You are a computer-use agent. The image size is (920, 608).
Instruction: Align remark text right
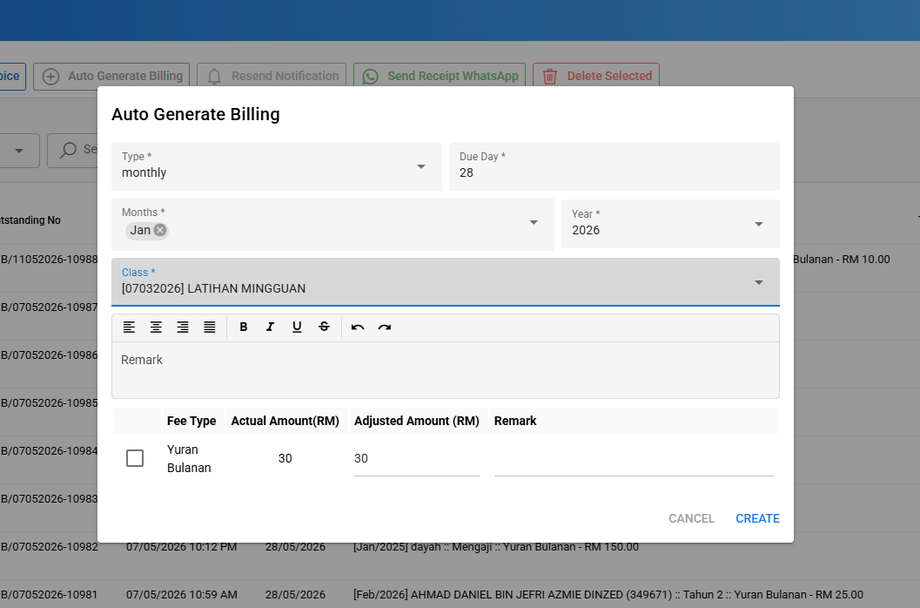183,327
